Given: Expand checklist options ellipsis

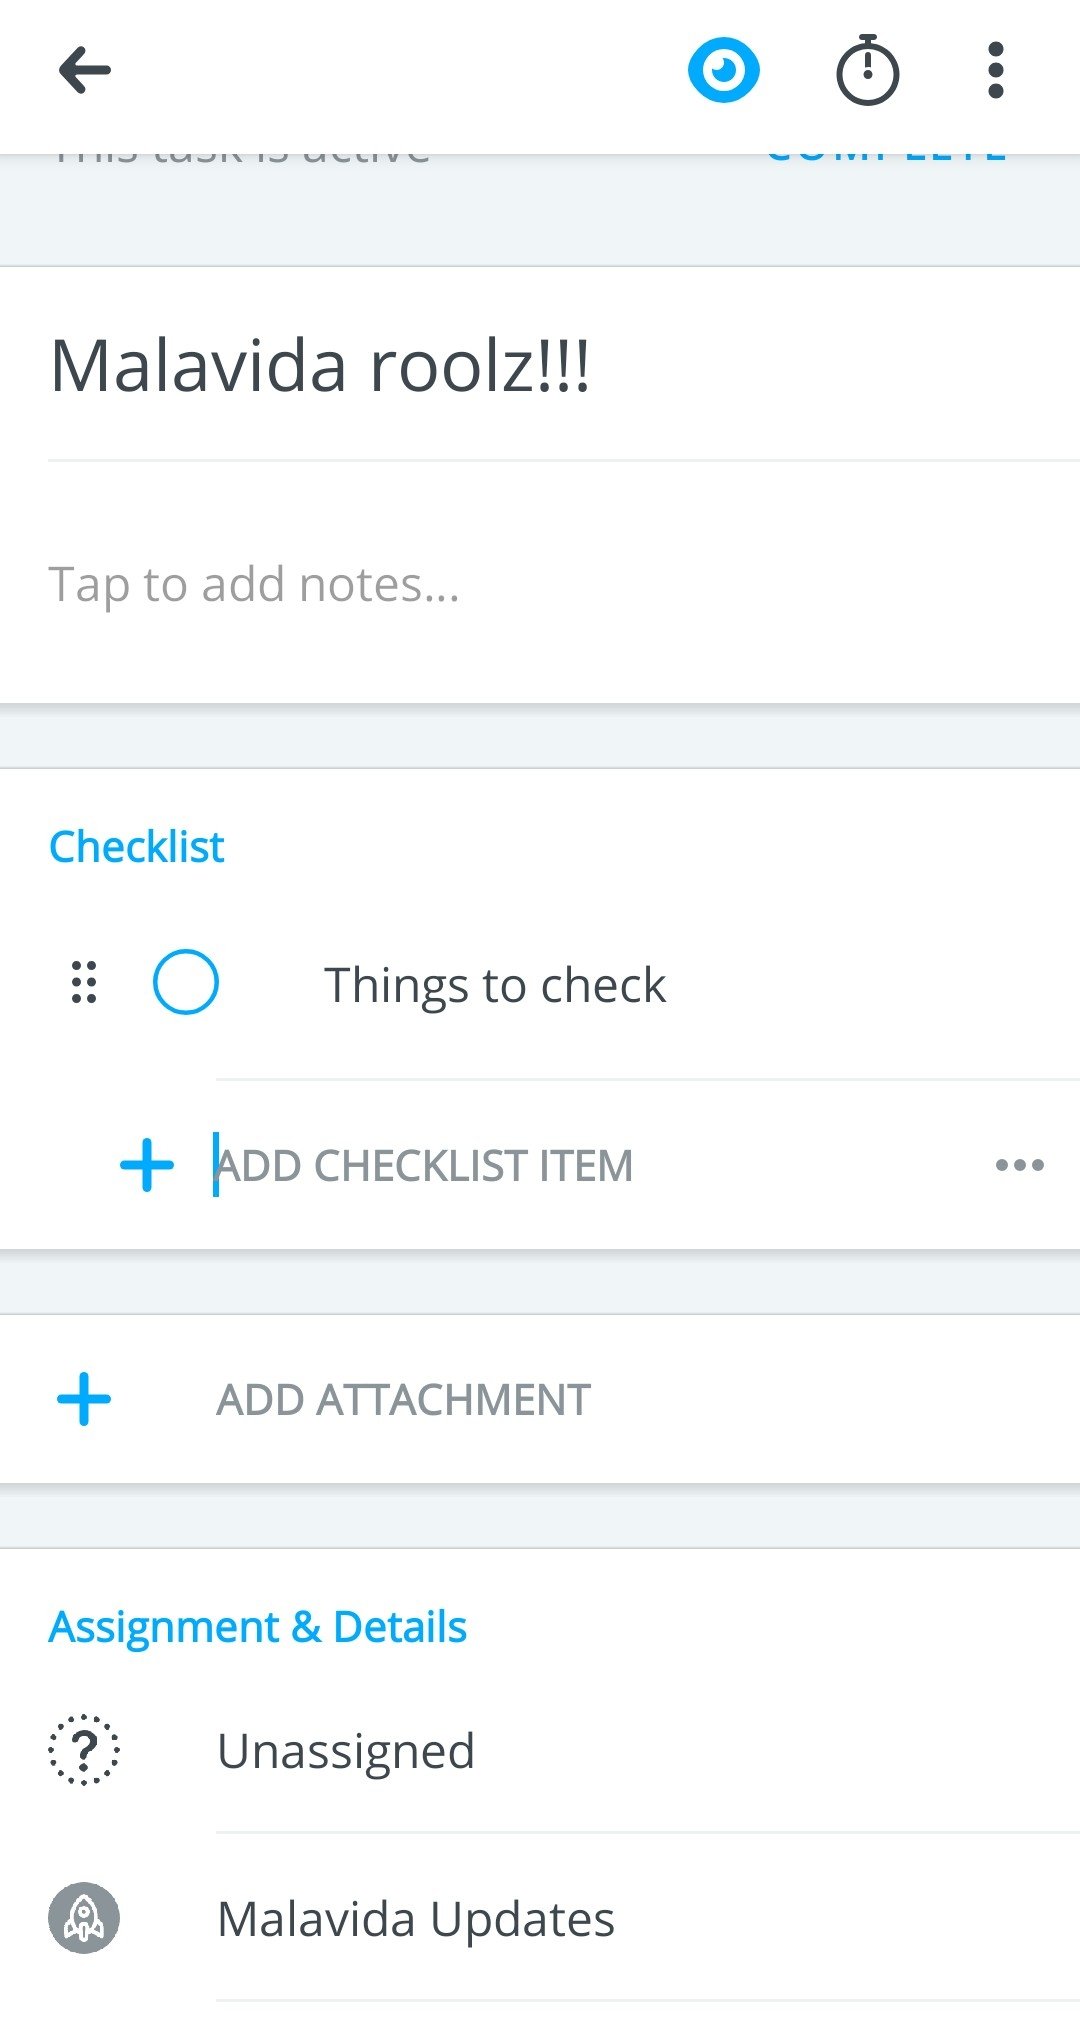Looking at the screenshot, I should point(1020,1165).
